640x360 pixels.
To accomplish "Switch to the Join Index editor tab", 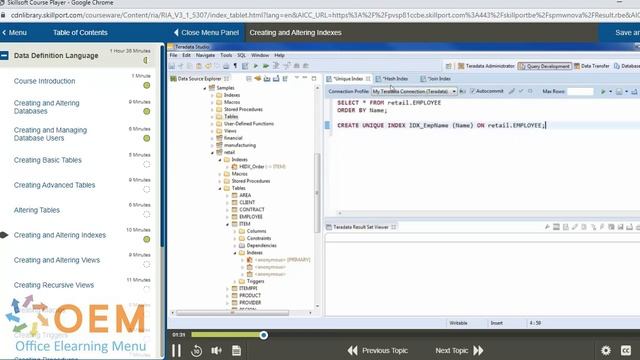I will click(x=436, y=78).
